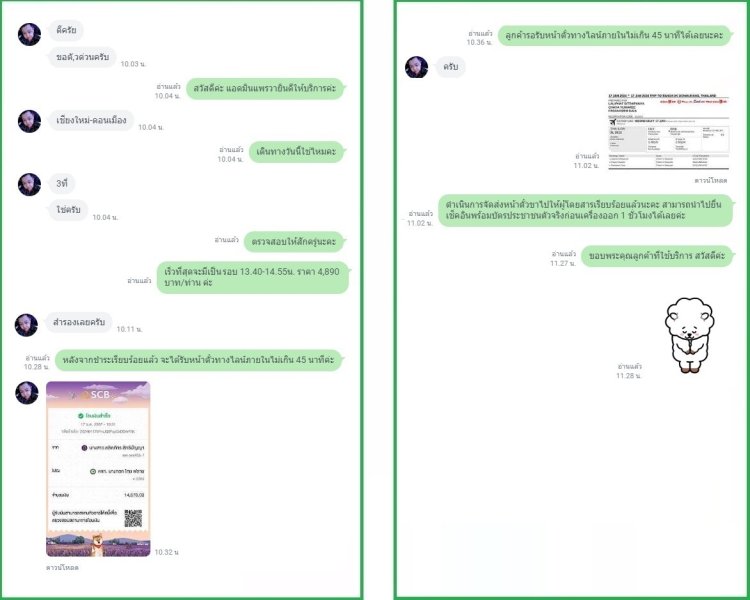Click the QR code on the SCB slip
Screen dimensions: 750x600
[133, 518]
